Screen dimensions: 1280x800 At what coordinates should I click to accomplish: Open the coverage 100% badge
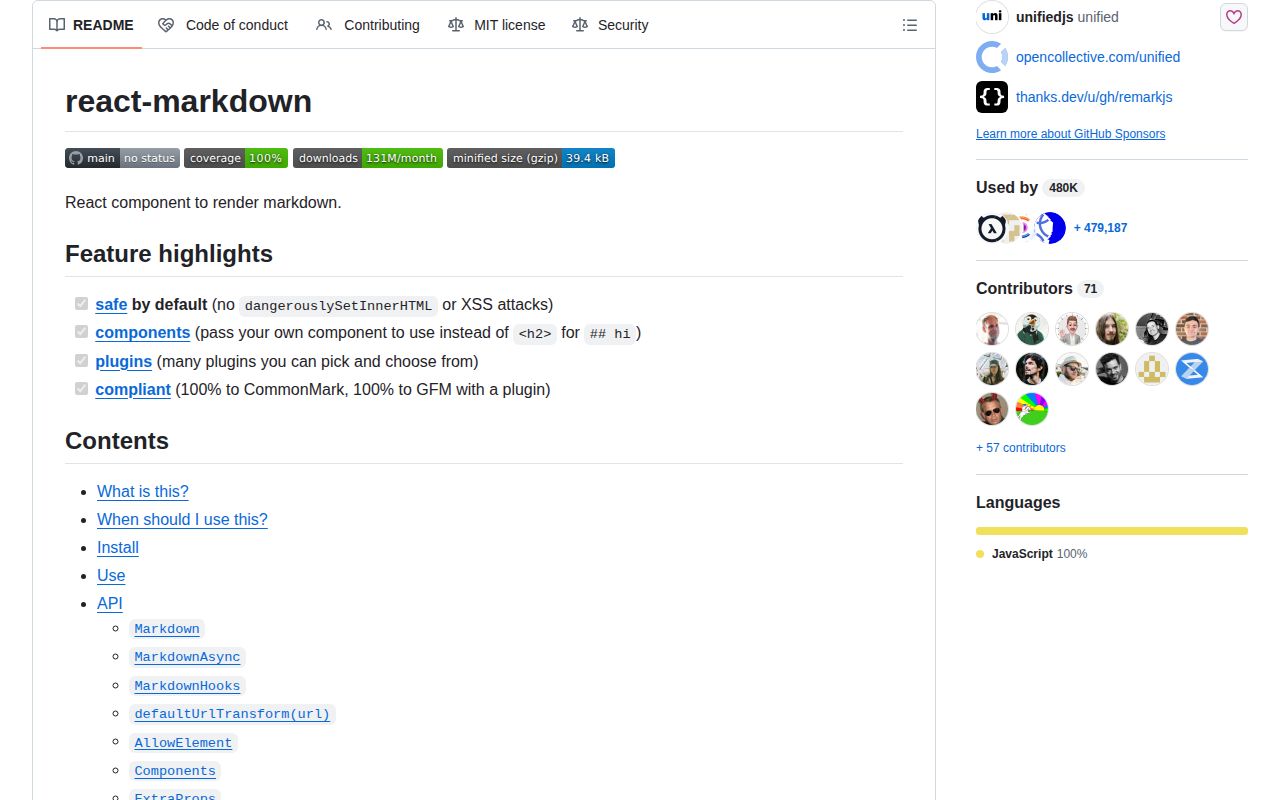(x=236, y=158)
